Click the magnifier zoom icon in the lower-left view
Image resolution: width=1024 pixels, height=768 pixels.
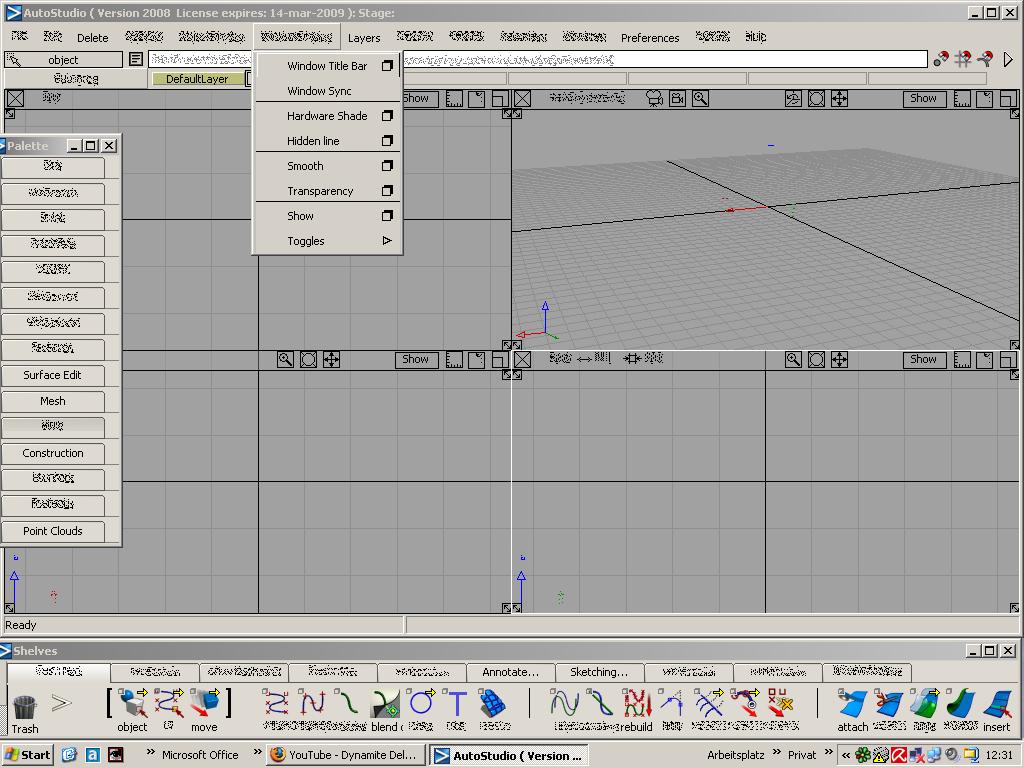point(285,359)
